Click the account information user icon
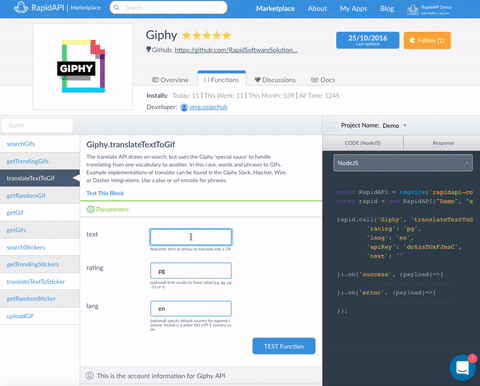Viewport: 480px width, 386px height. (x=90, y=376)
